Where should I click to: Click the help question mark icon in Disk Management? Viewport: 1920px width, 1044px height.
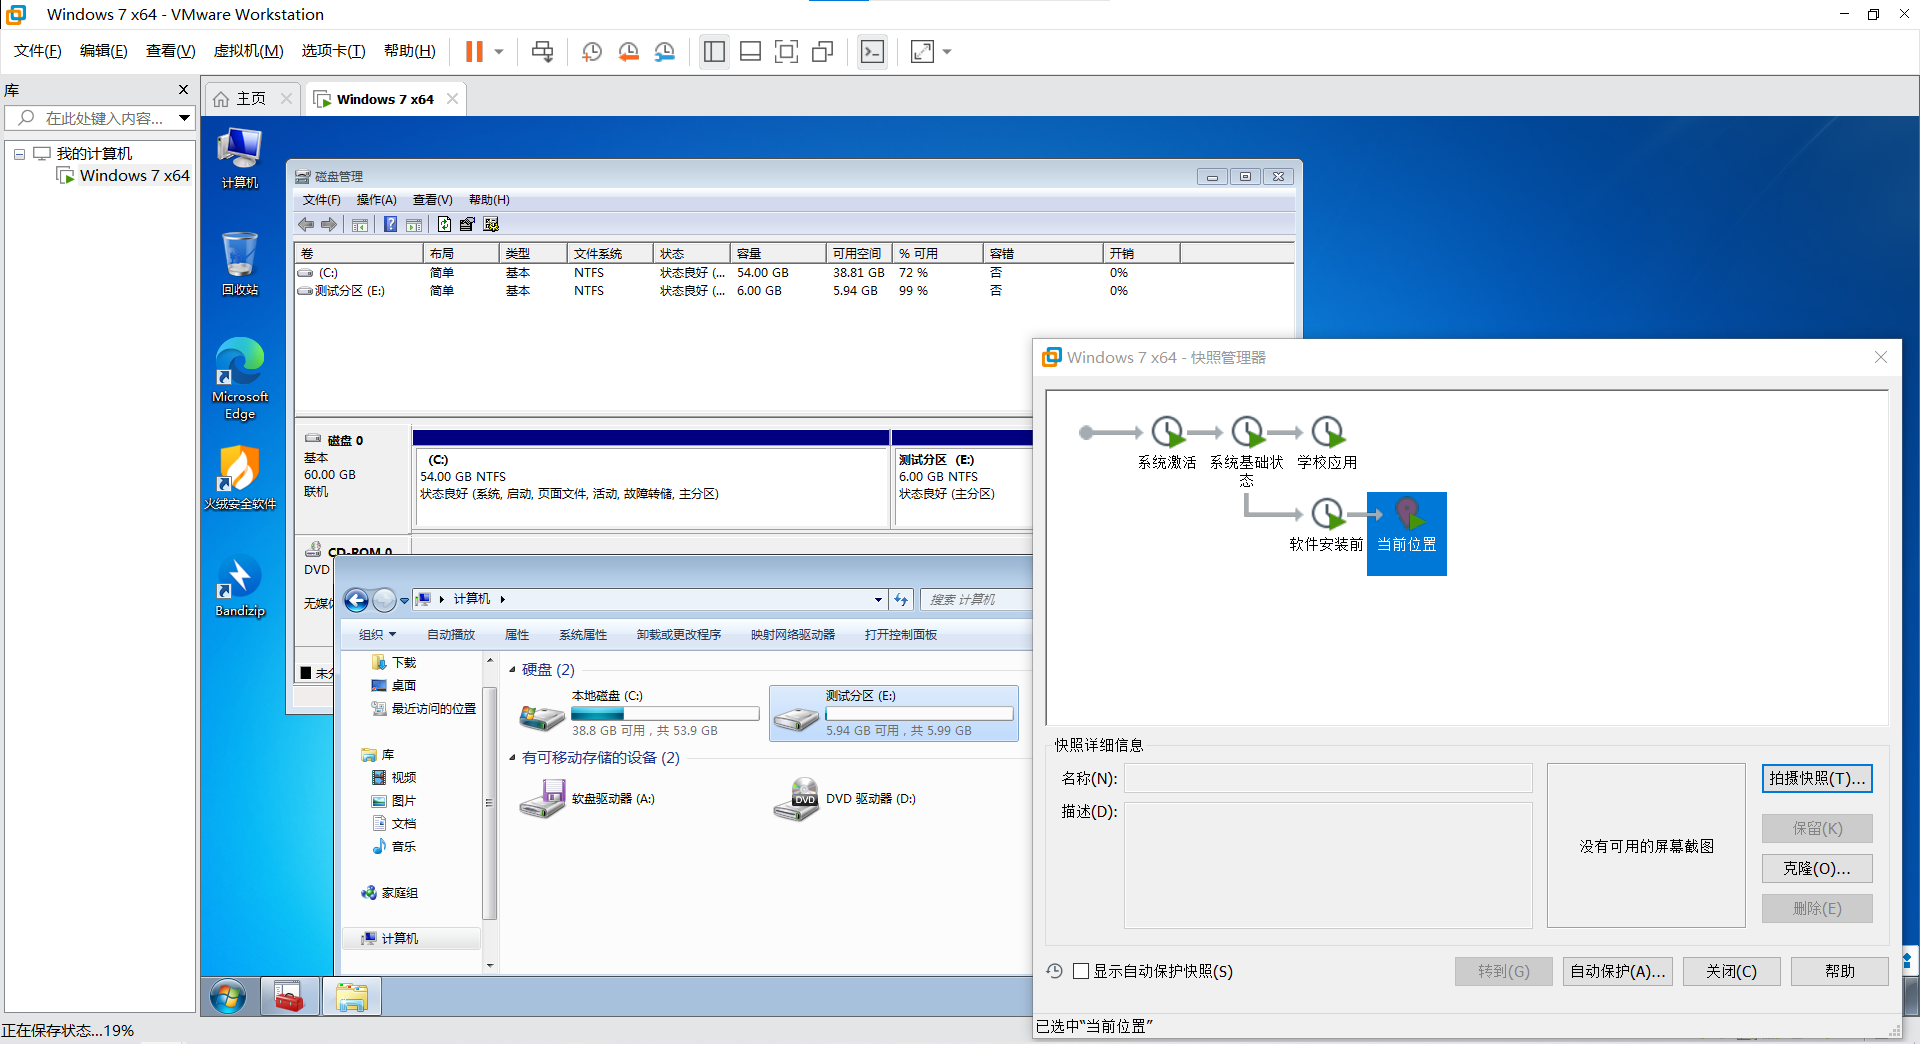pos(391,224)
